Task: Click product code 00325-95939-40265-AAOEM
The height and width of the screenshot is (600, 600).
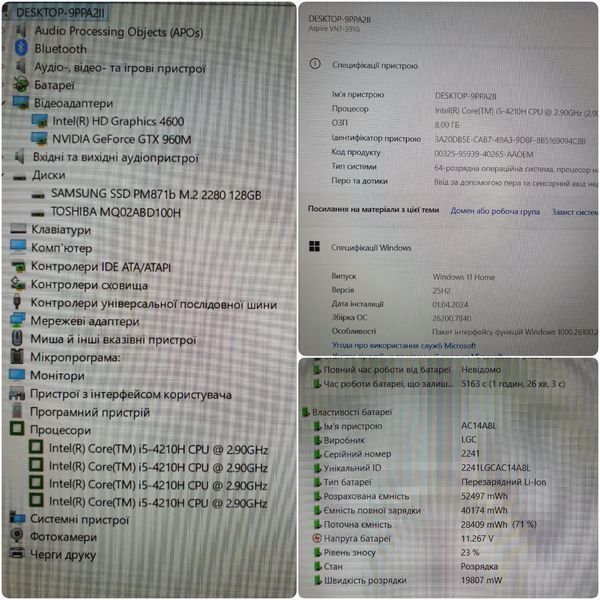Action: coord(484,154)
